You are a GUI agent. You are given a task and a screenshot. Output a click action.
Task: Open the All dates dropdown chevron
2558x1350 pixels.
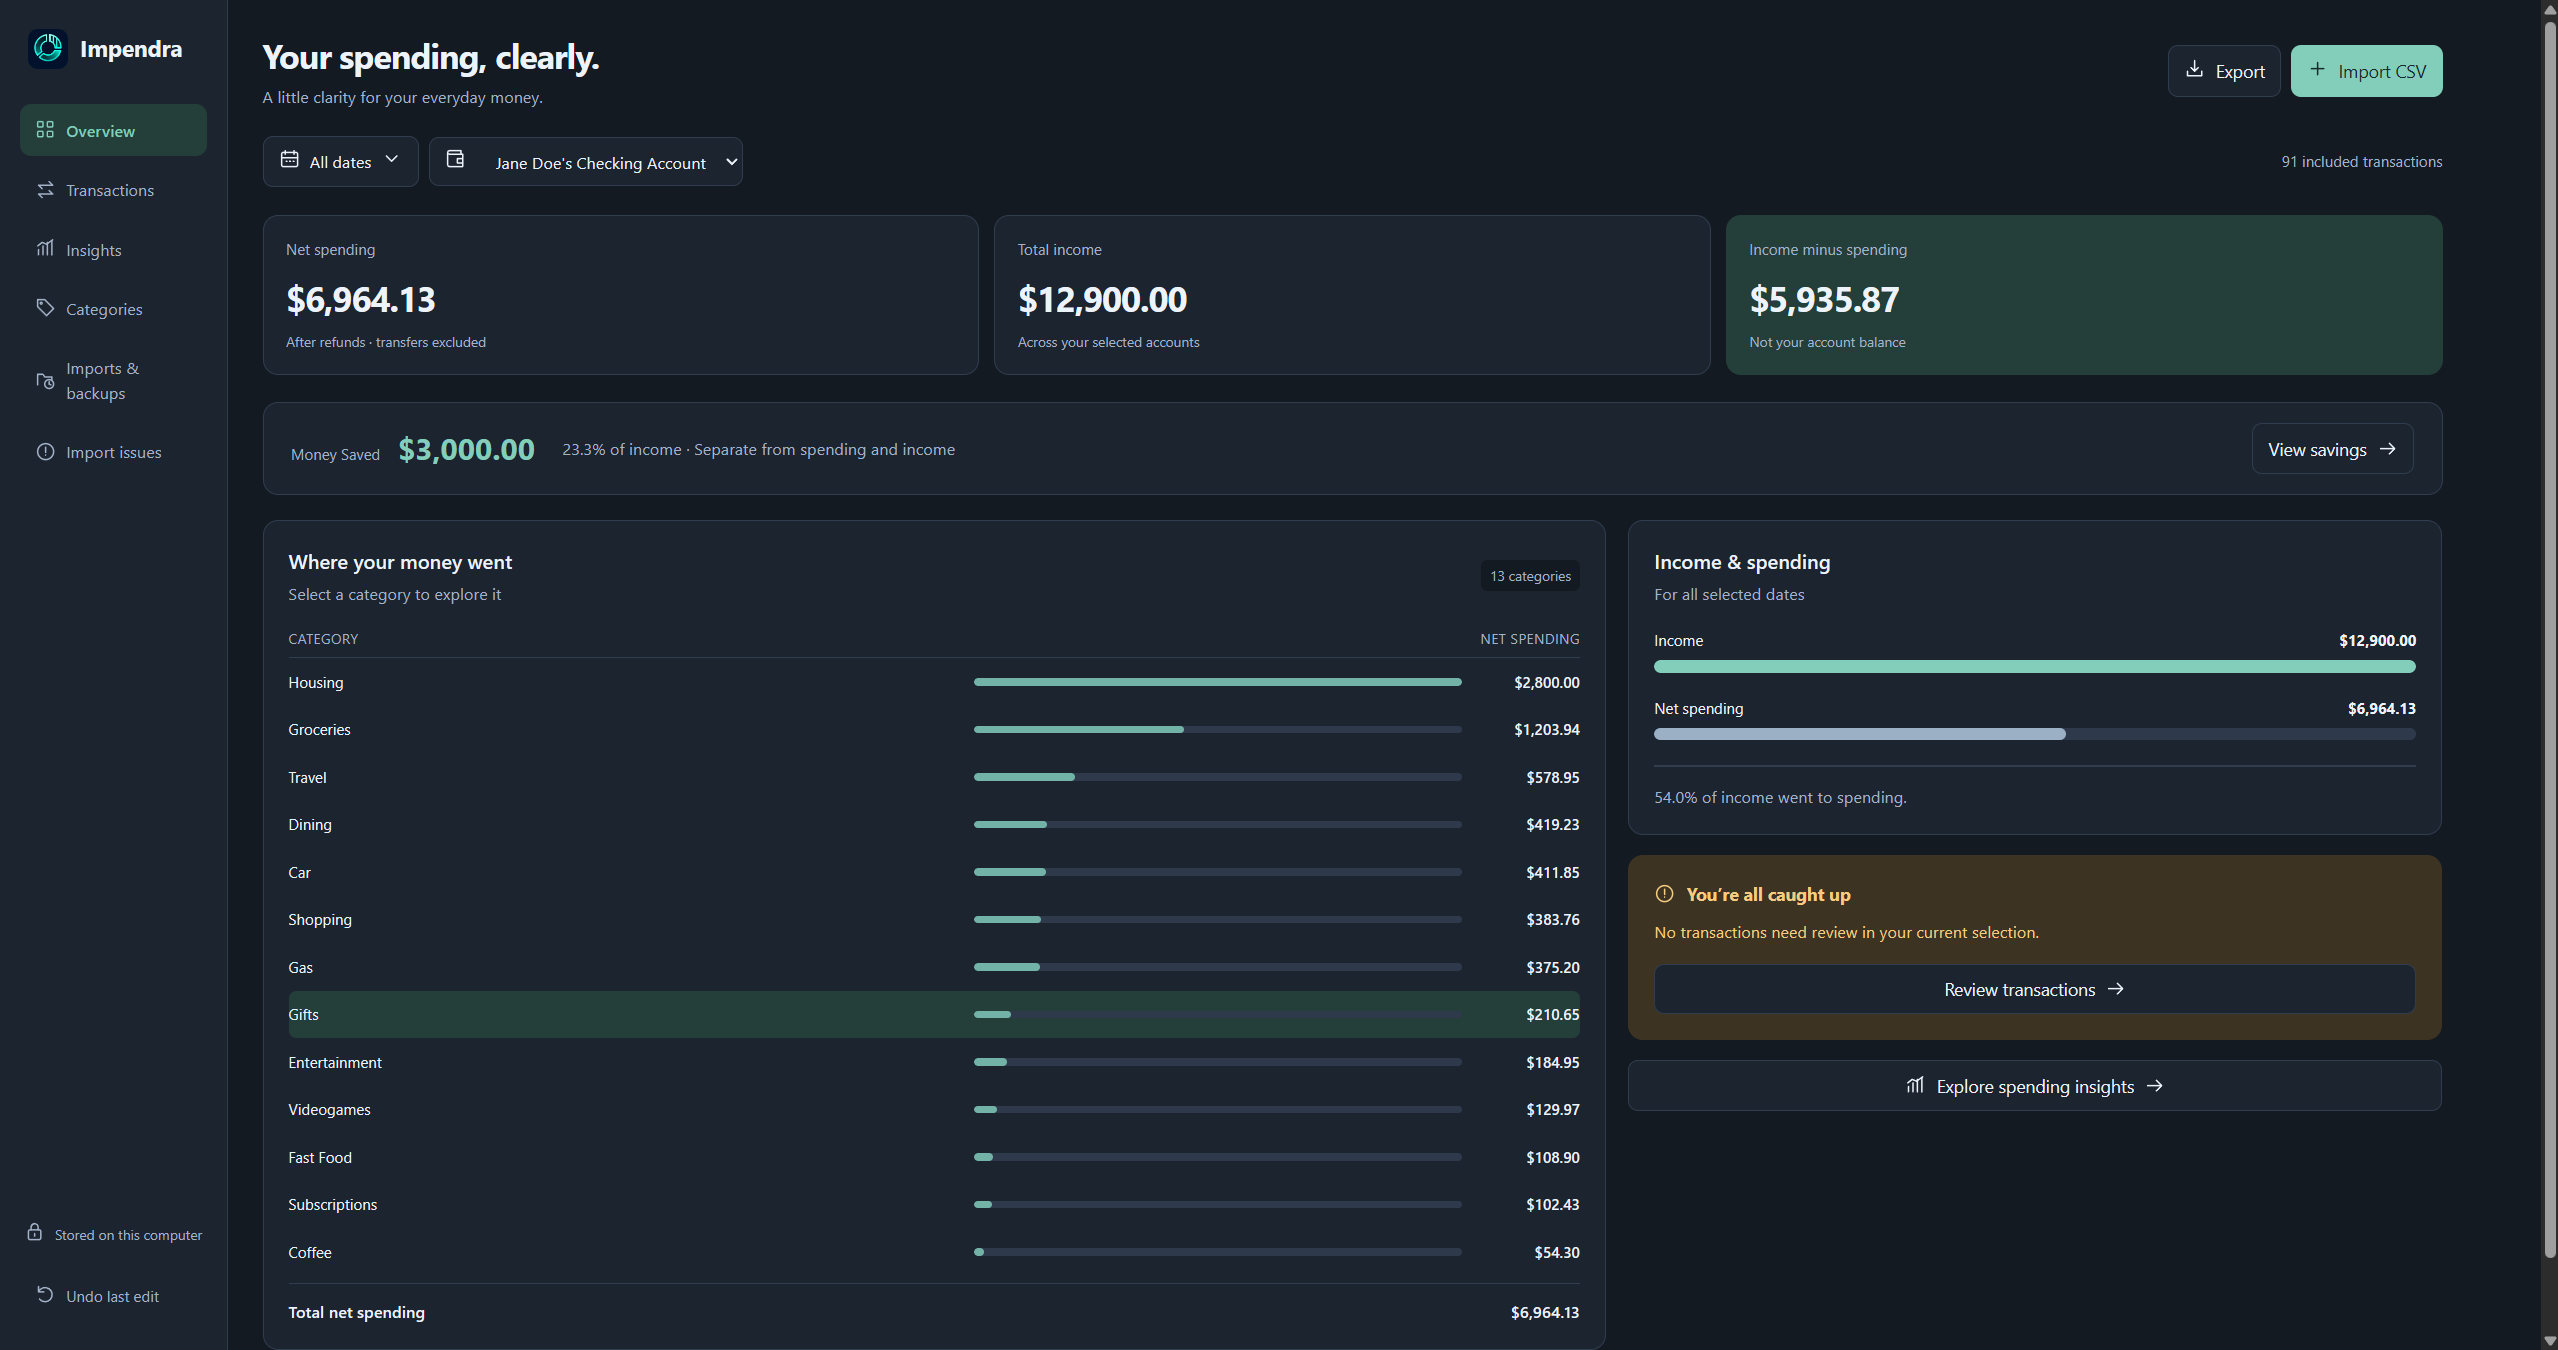392,159
